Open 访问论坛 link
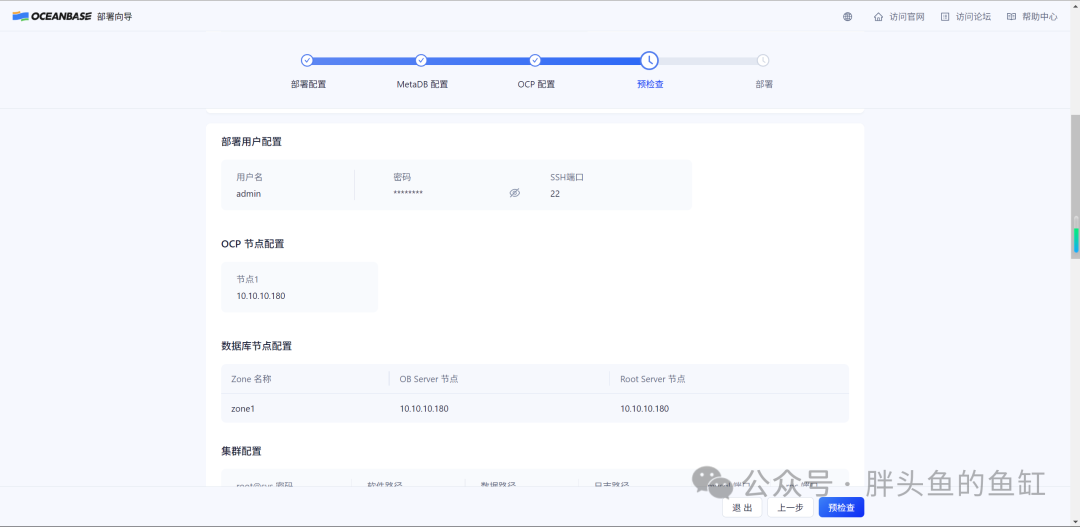The width and height of the screenshot is (1080, 527). click(x=973, y=17)
